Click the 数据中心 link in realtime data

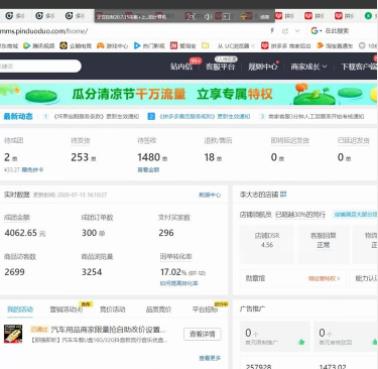[210, 195]
